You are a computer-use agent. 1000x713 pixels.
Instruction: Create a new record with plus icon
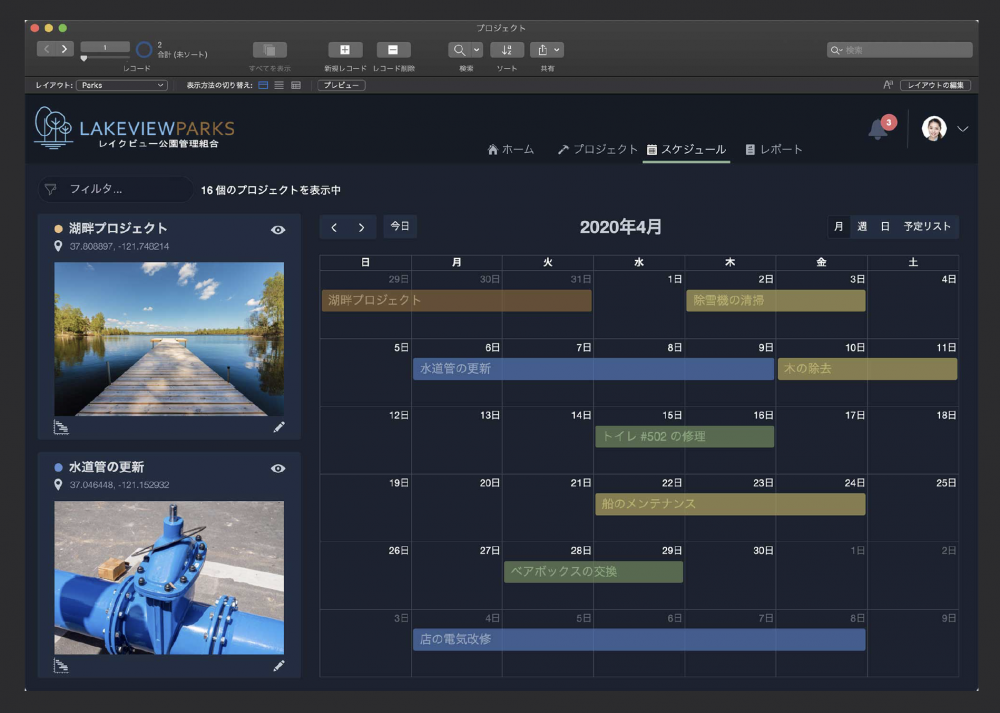tap(345, 50)
